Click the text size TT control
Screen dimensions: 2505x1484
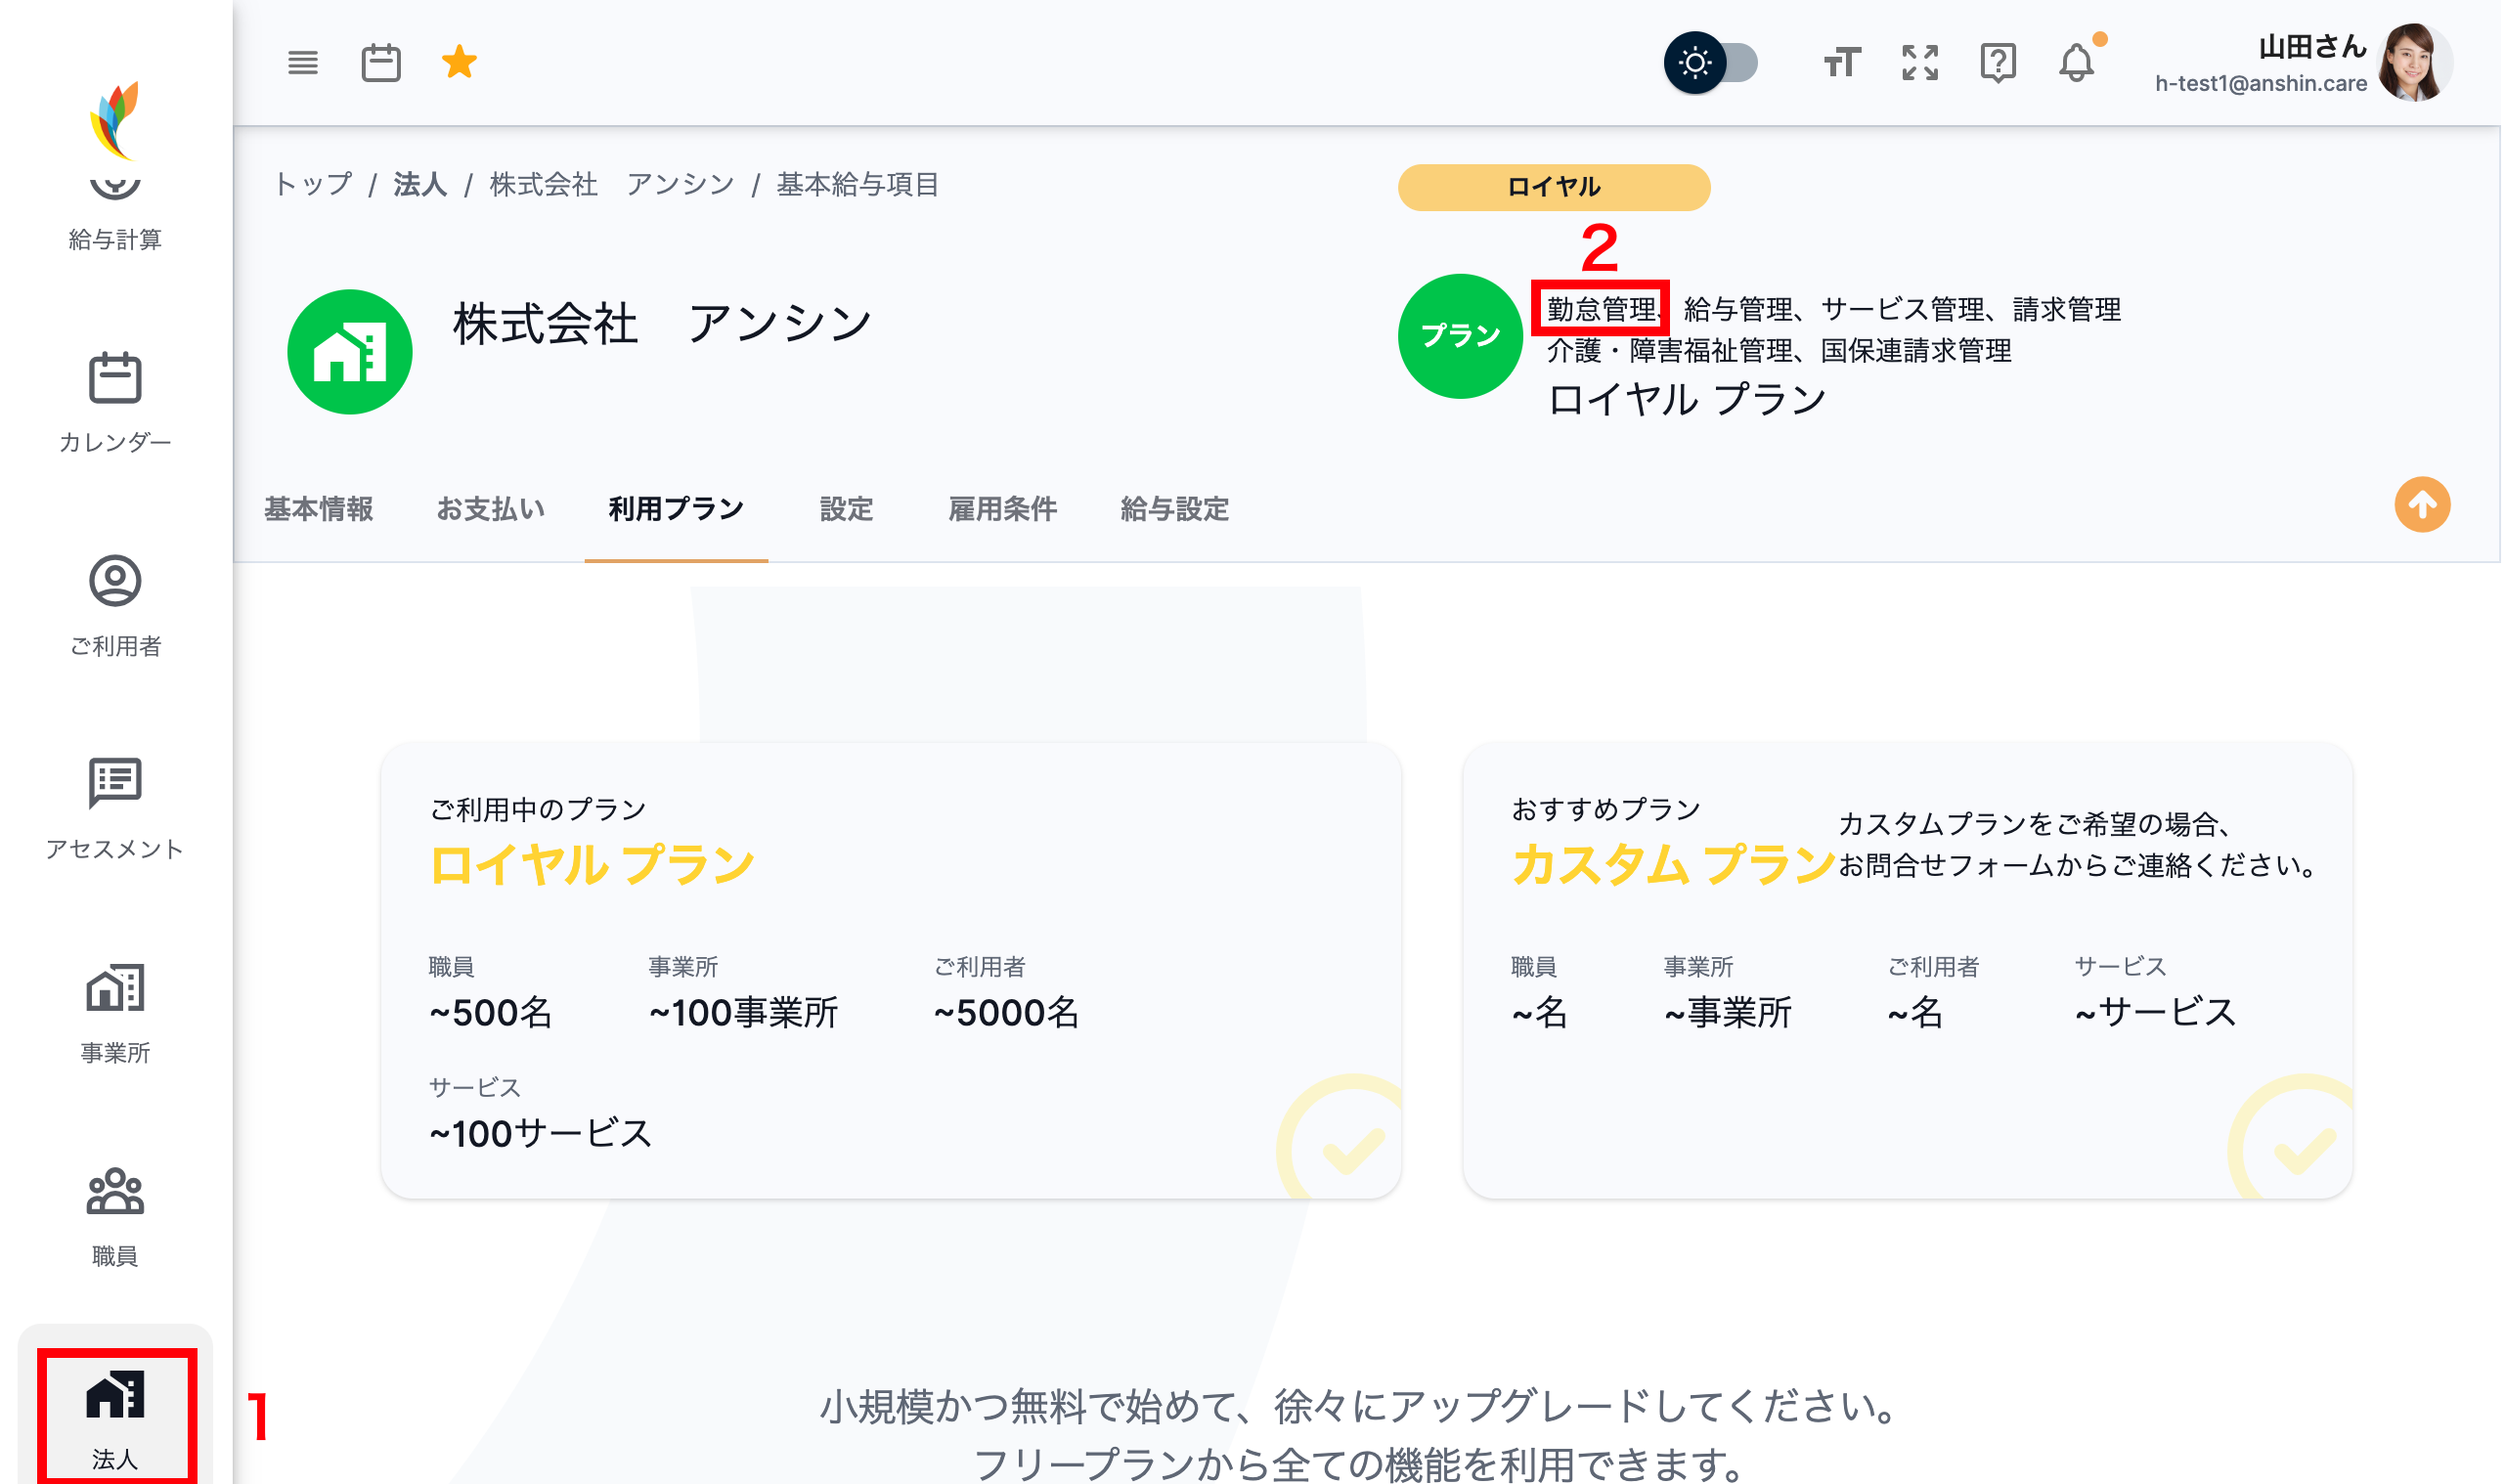point(1840,62)
